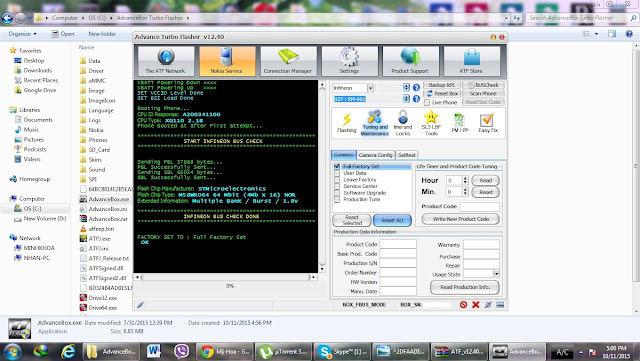This screenshot has width=640, height=361.
Task: Click New folder in Explorer toolbar
Action: point(102,34)
